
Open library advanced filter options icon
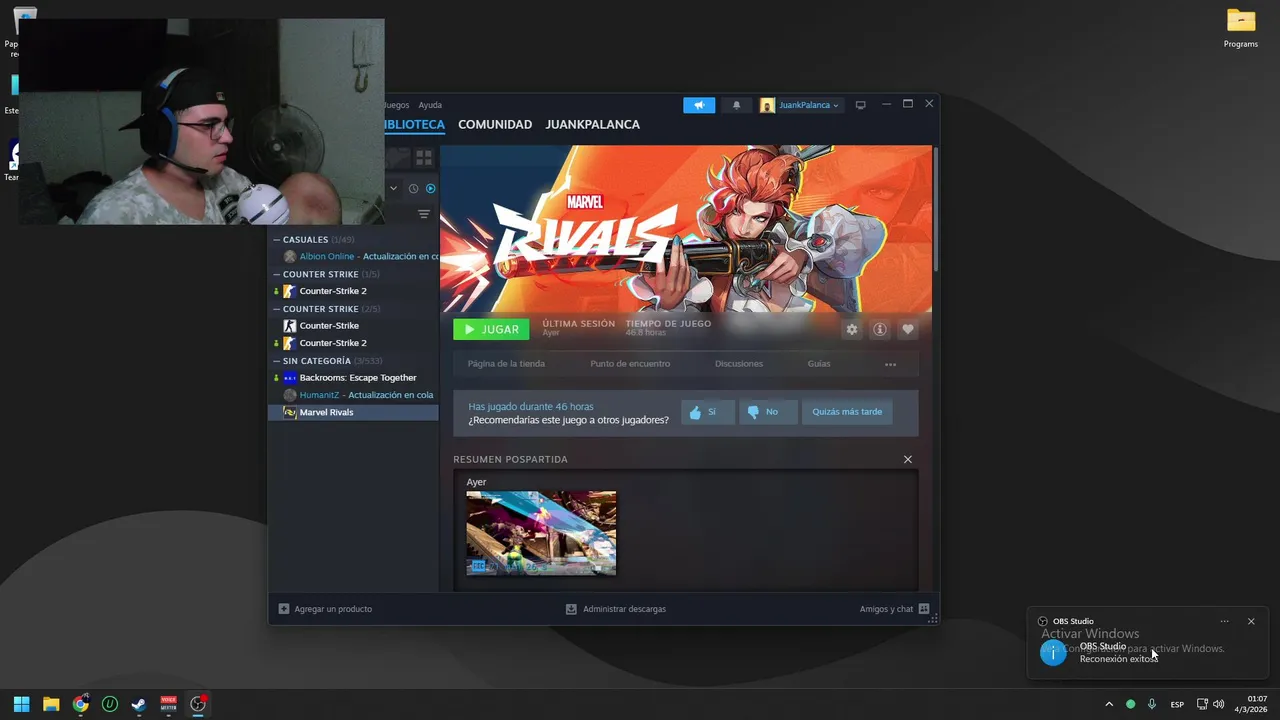pyautogui.click(x=424, y=214)
